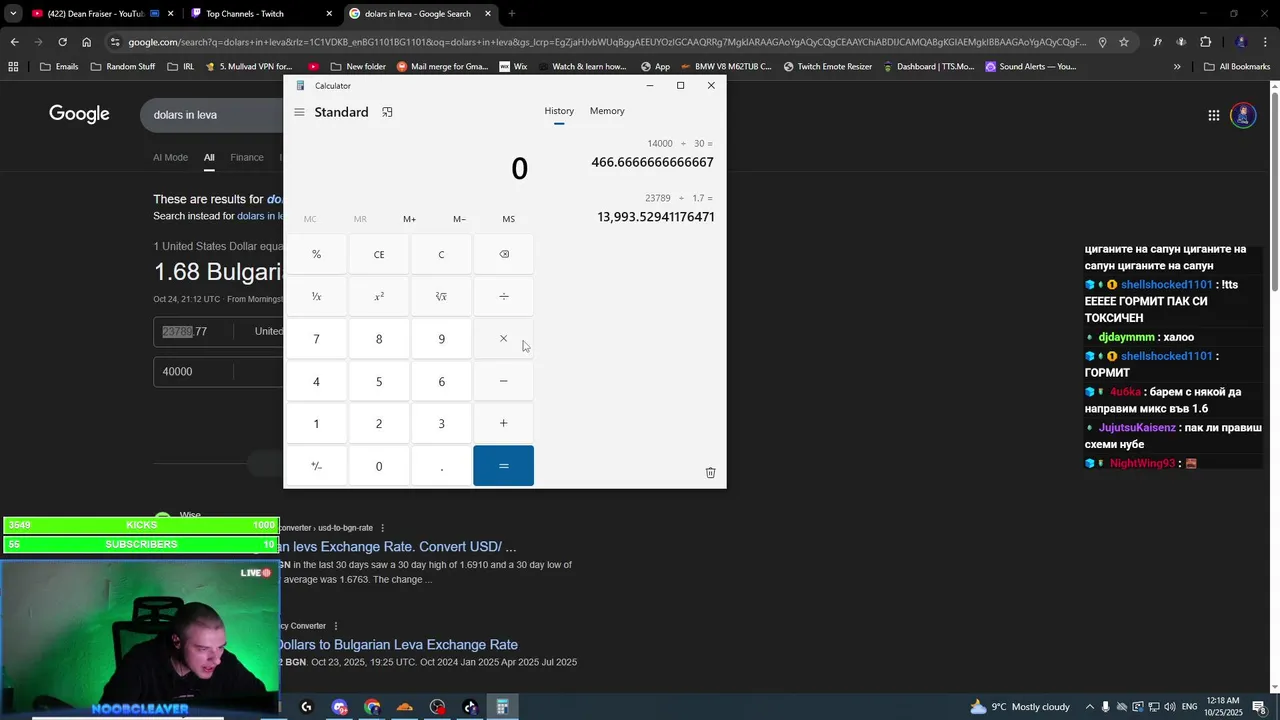Image resolution: width=1280 pixels, height=720 pixels.
Task: Click Chrome back navigation arrow
Action: tap(14, 42)
